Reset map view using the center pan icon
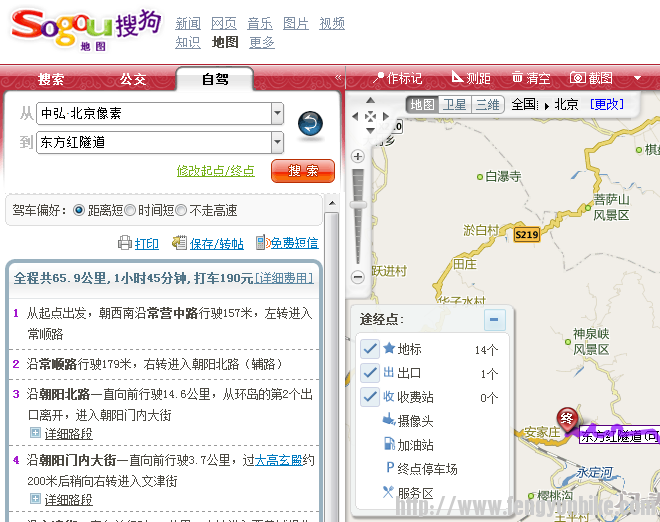Viewport: 660px width, 522px height. pos(370,116)
